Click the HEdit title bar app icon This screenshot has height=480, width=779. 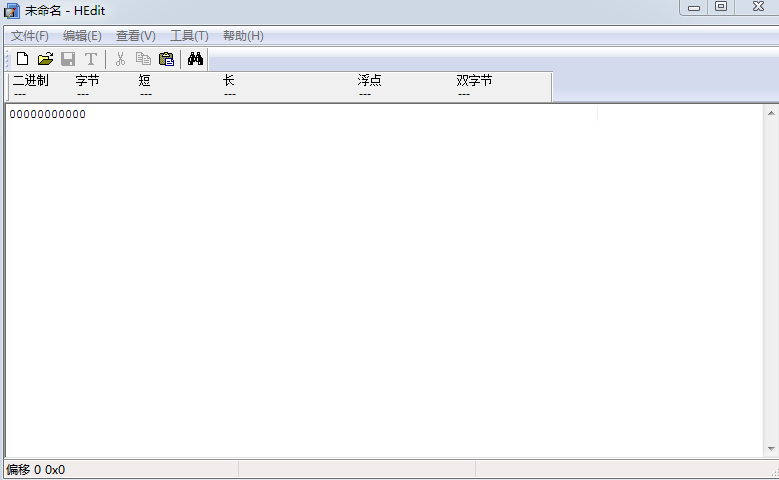[12, 9]
